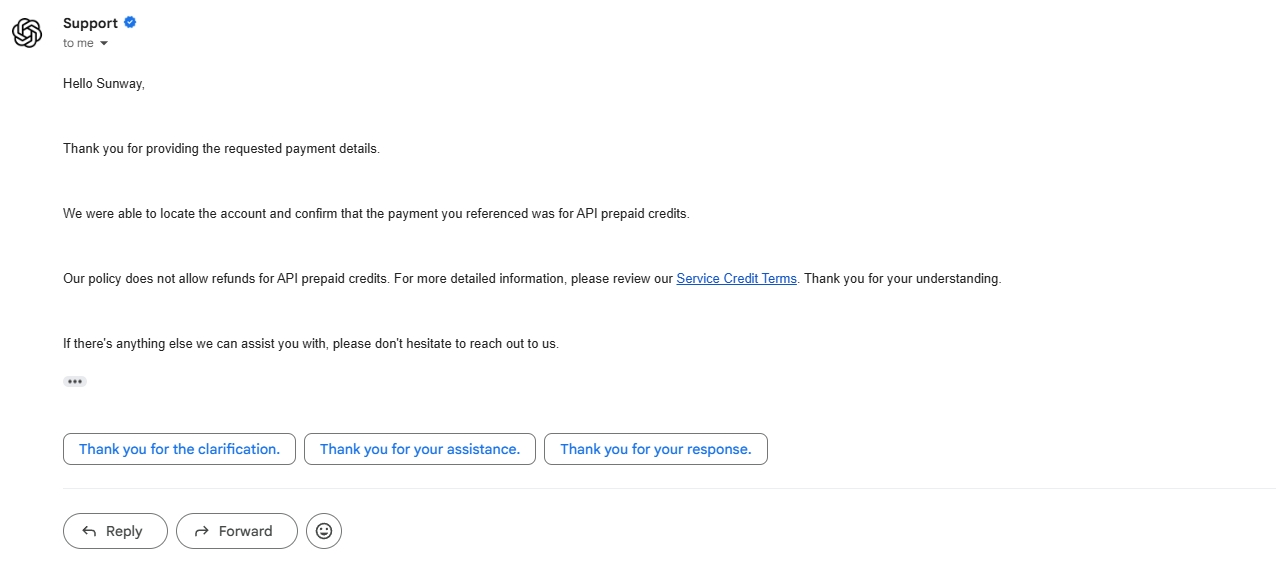Click the sentence about requested payment details
The width and height of the screenshot is (1276, 574).
[221, 149]
